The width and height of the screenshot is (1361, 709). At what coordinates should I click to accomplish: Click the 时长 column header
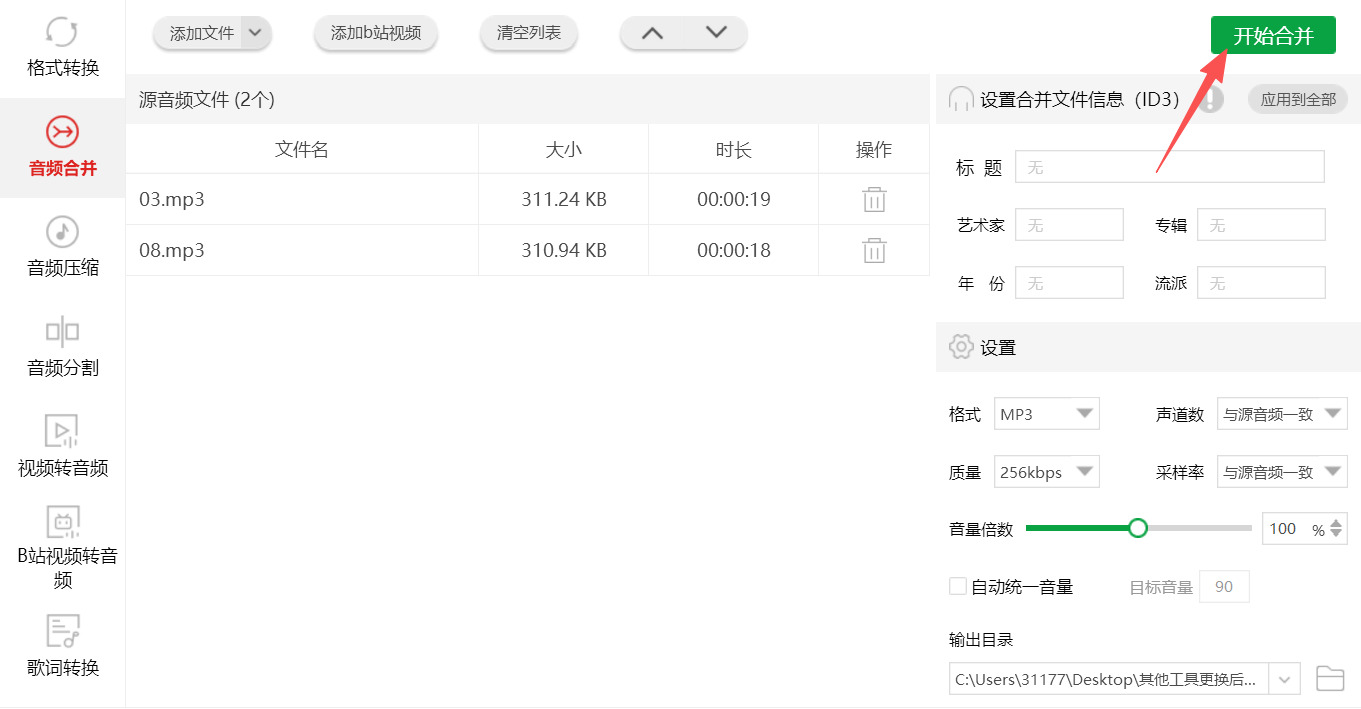(734, 149)
